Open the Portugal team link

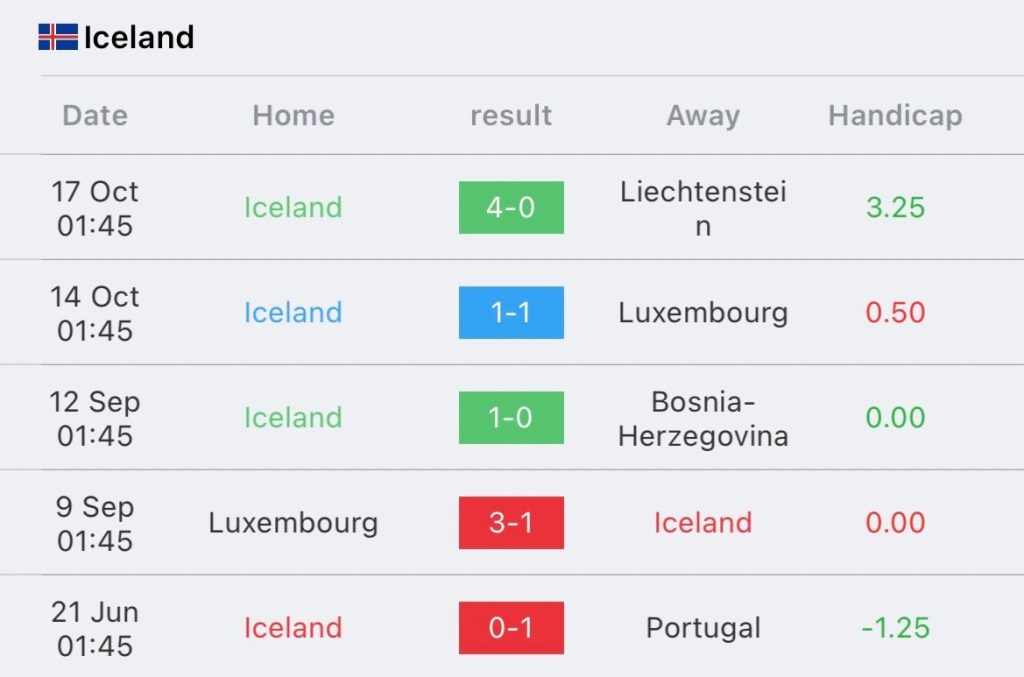[703, 628]
